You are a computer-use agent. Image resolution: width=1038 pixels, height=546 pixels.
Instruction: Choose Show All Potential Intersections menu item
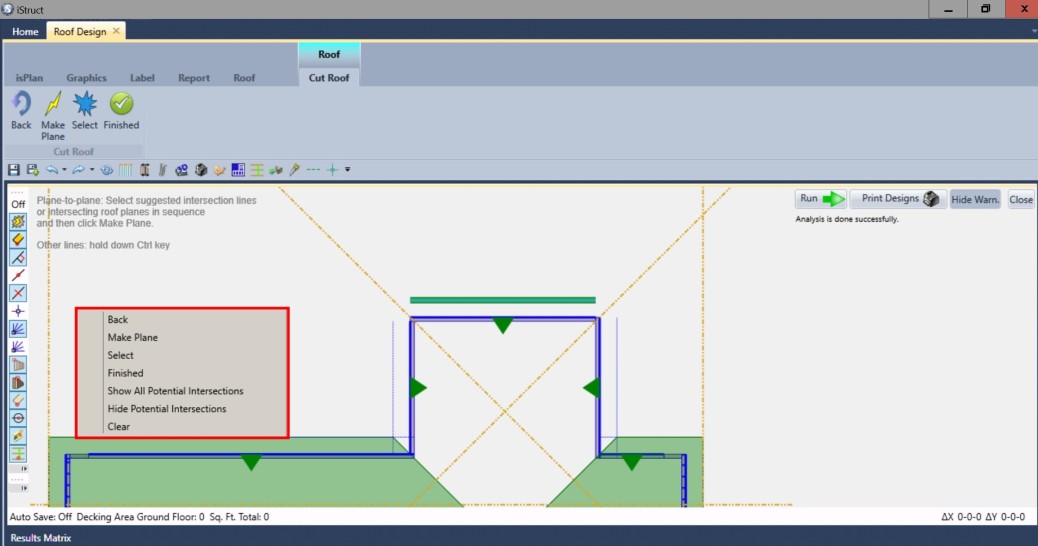coord(175,391)
